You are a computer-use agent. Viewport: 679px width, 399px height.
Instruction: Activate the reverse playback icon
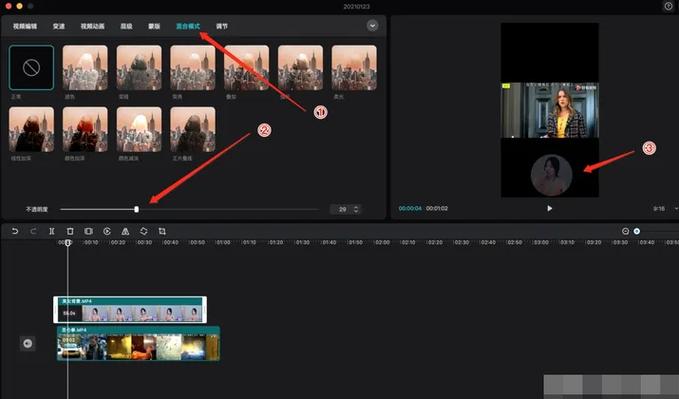pyautogui.click(x=107, y=231)
